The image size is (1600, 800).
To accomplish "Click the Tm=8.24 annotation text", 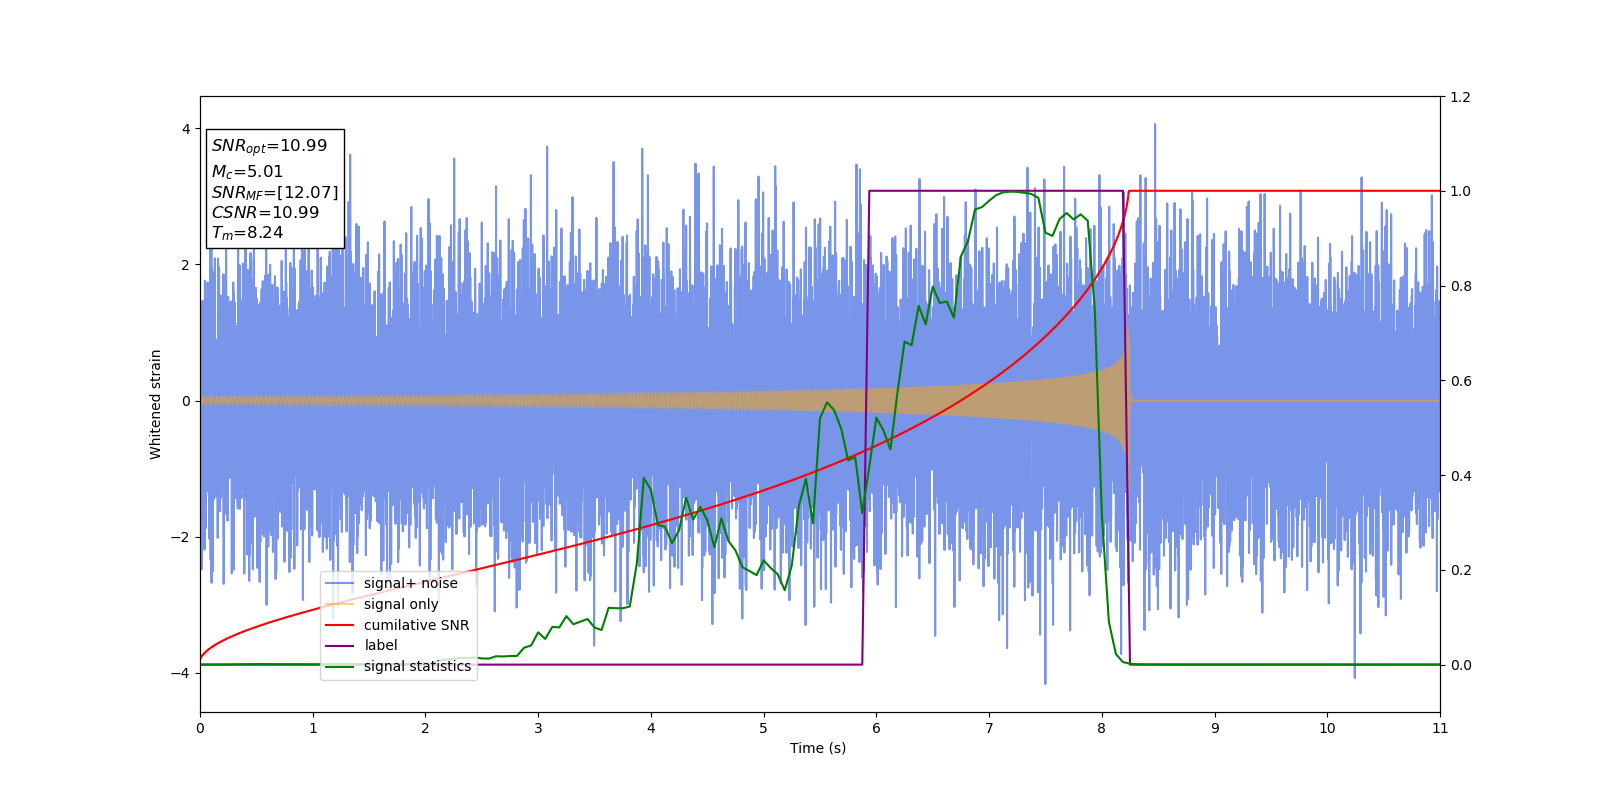I will tap(247, 233).
